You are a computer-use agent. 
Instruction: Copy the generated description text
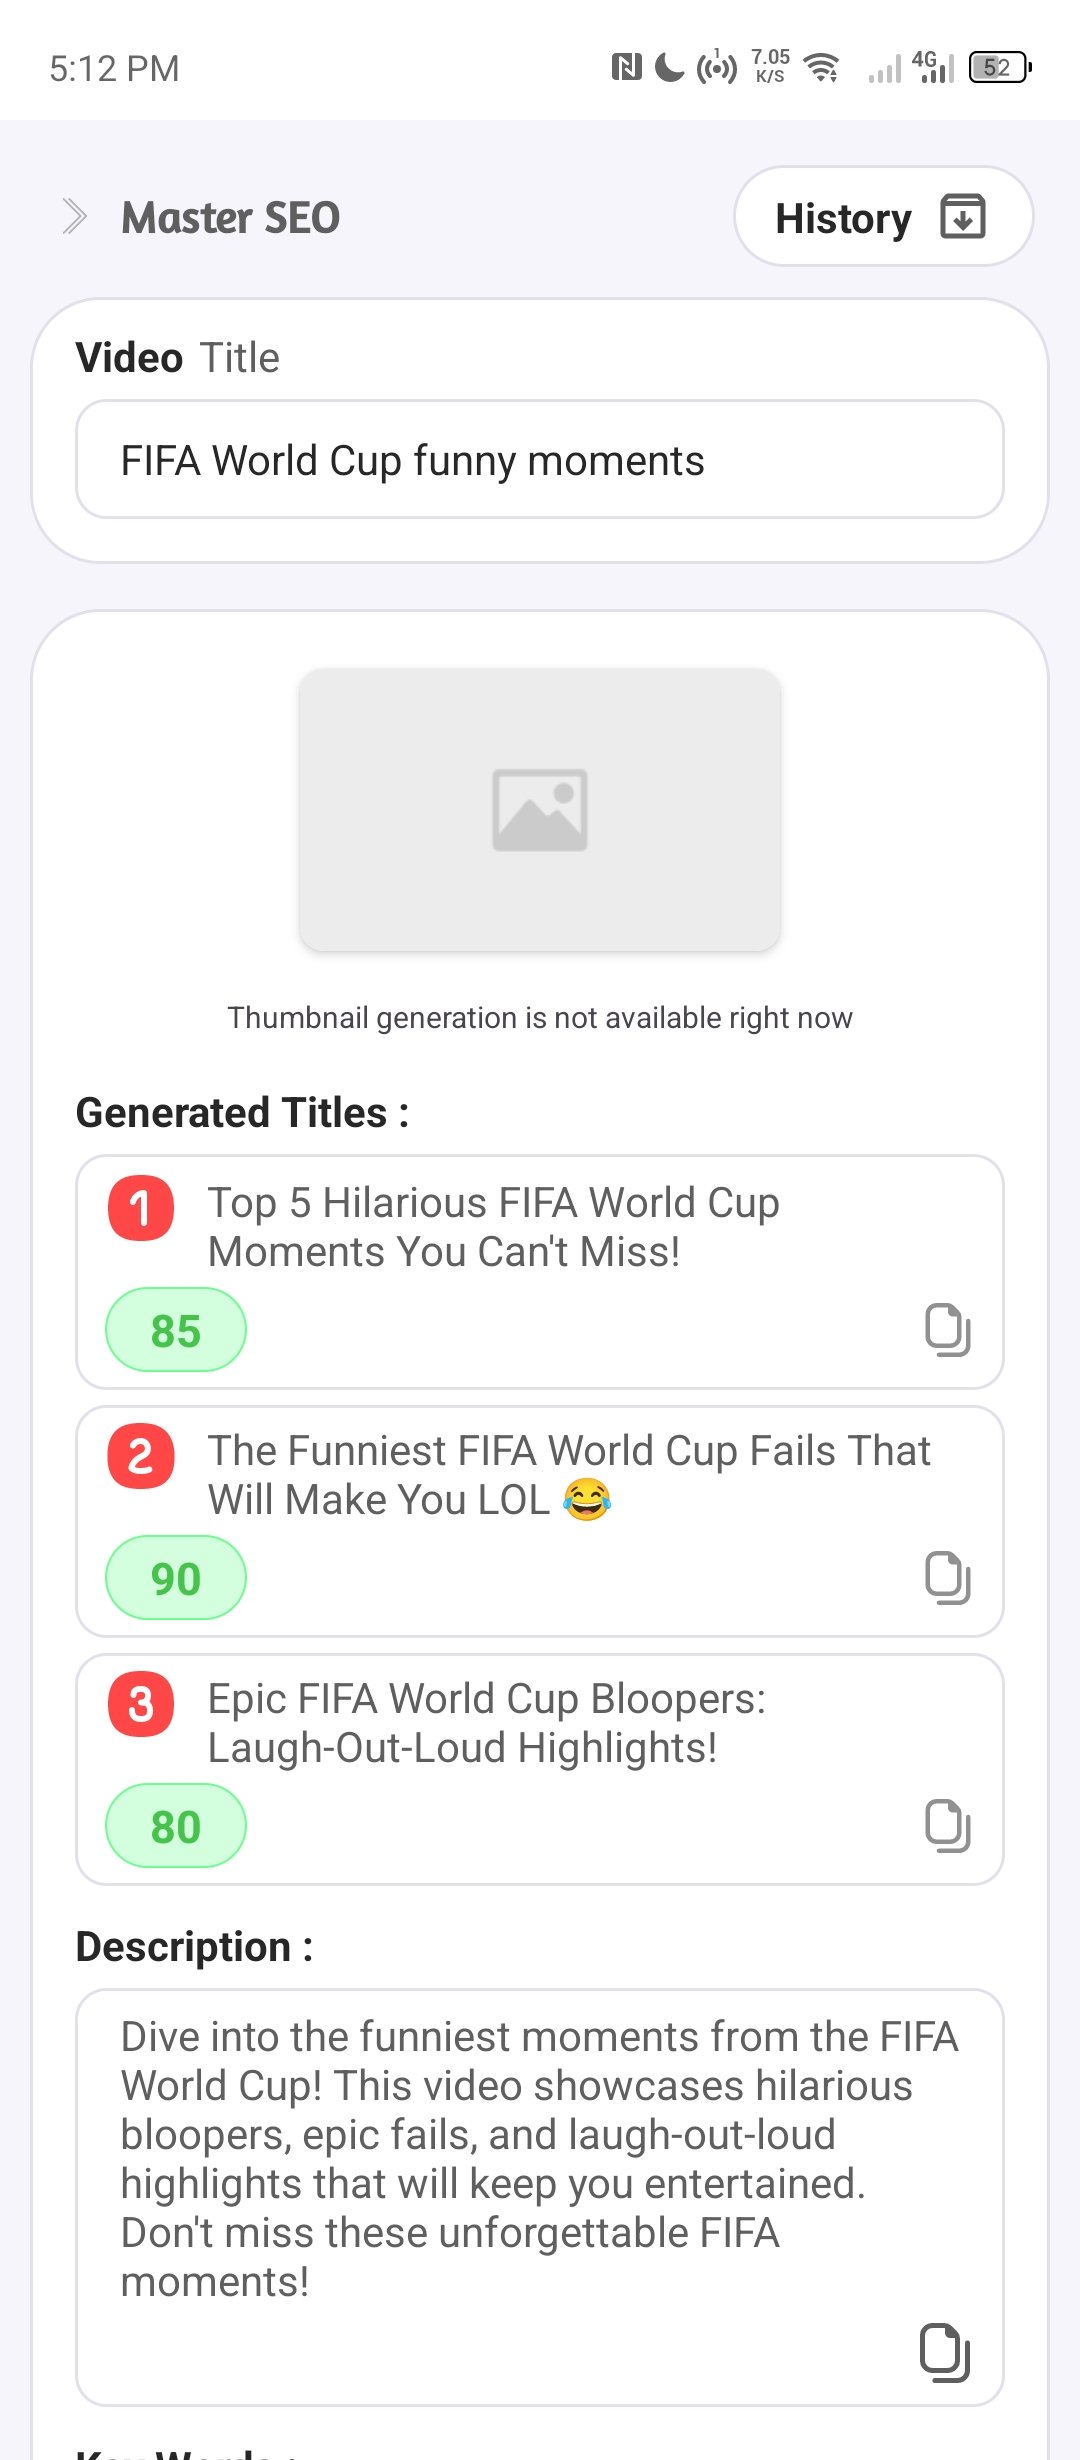[x=945, y=2353]
